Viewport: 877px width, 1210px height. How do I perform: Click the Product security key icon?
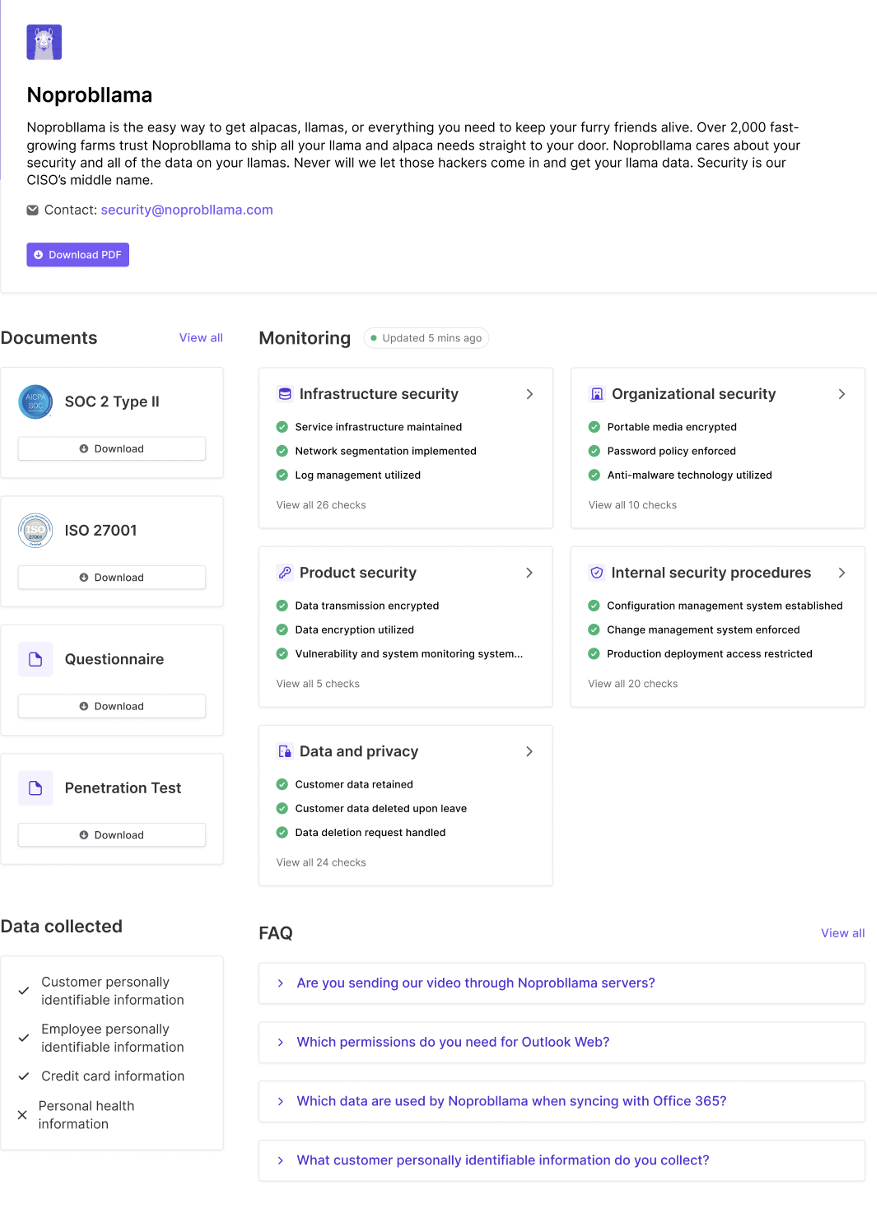(285, 573)
